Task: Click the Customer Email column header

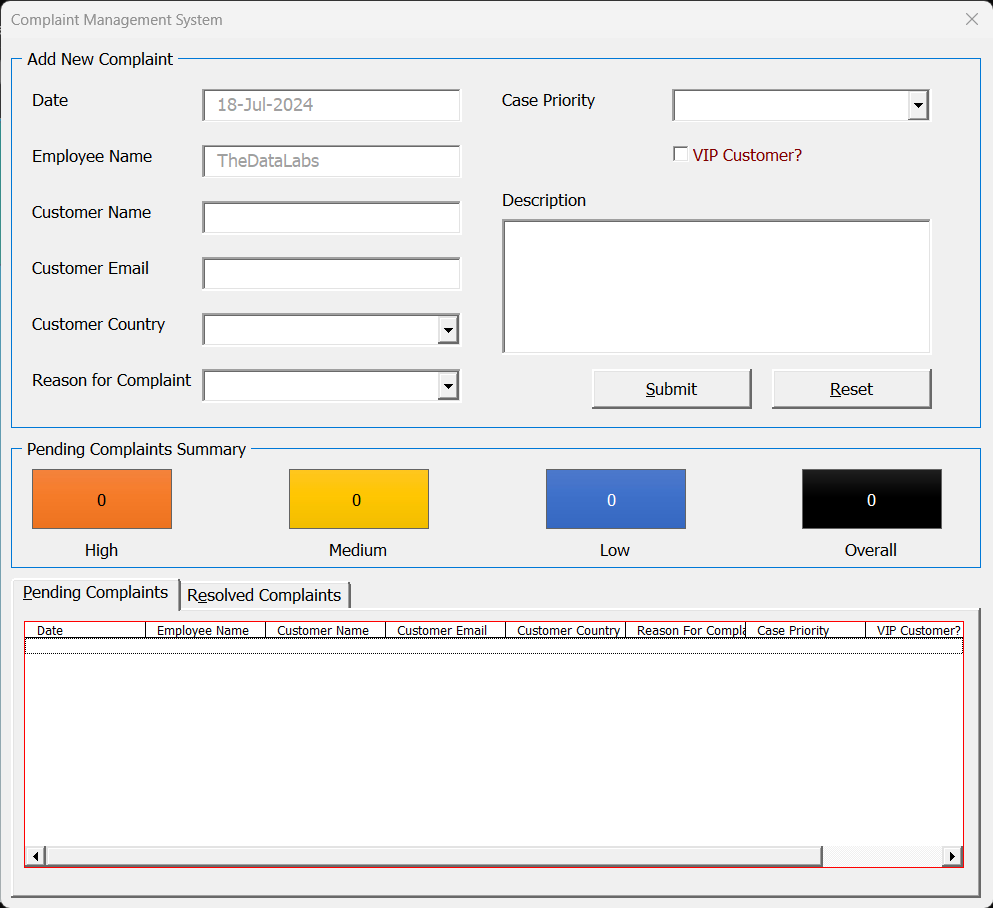Action: coord(445,630)
